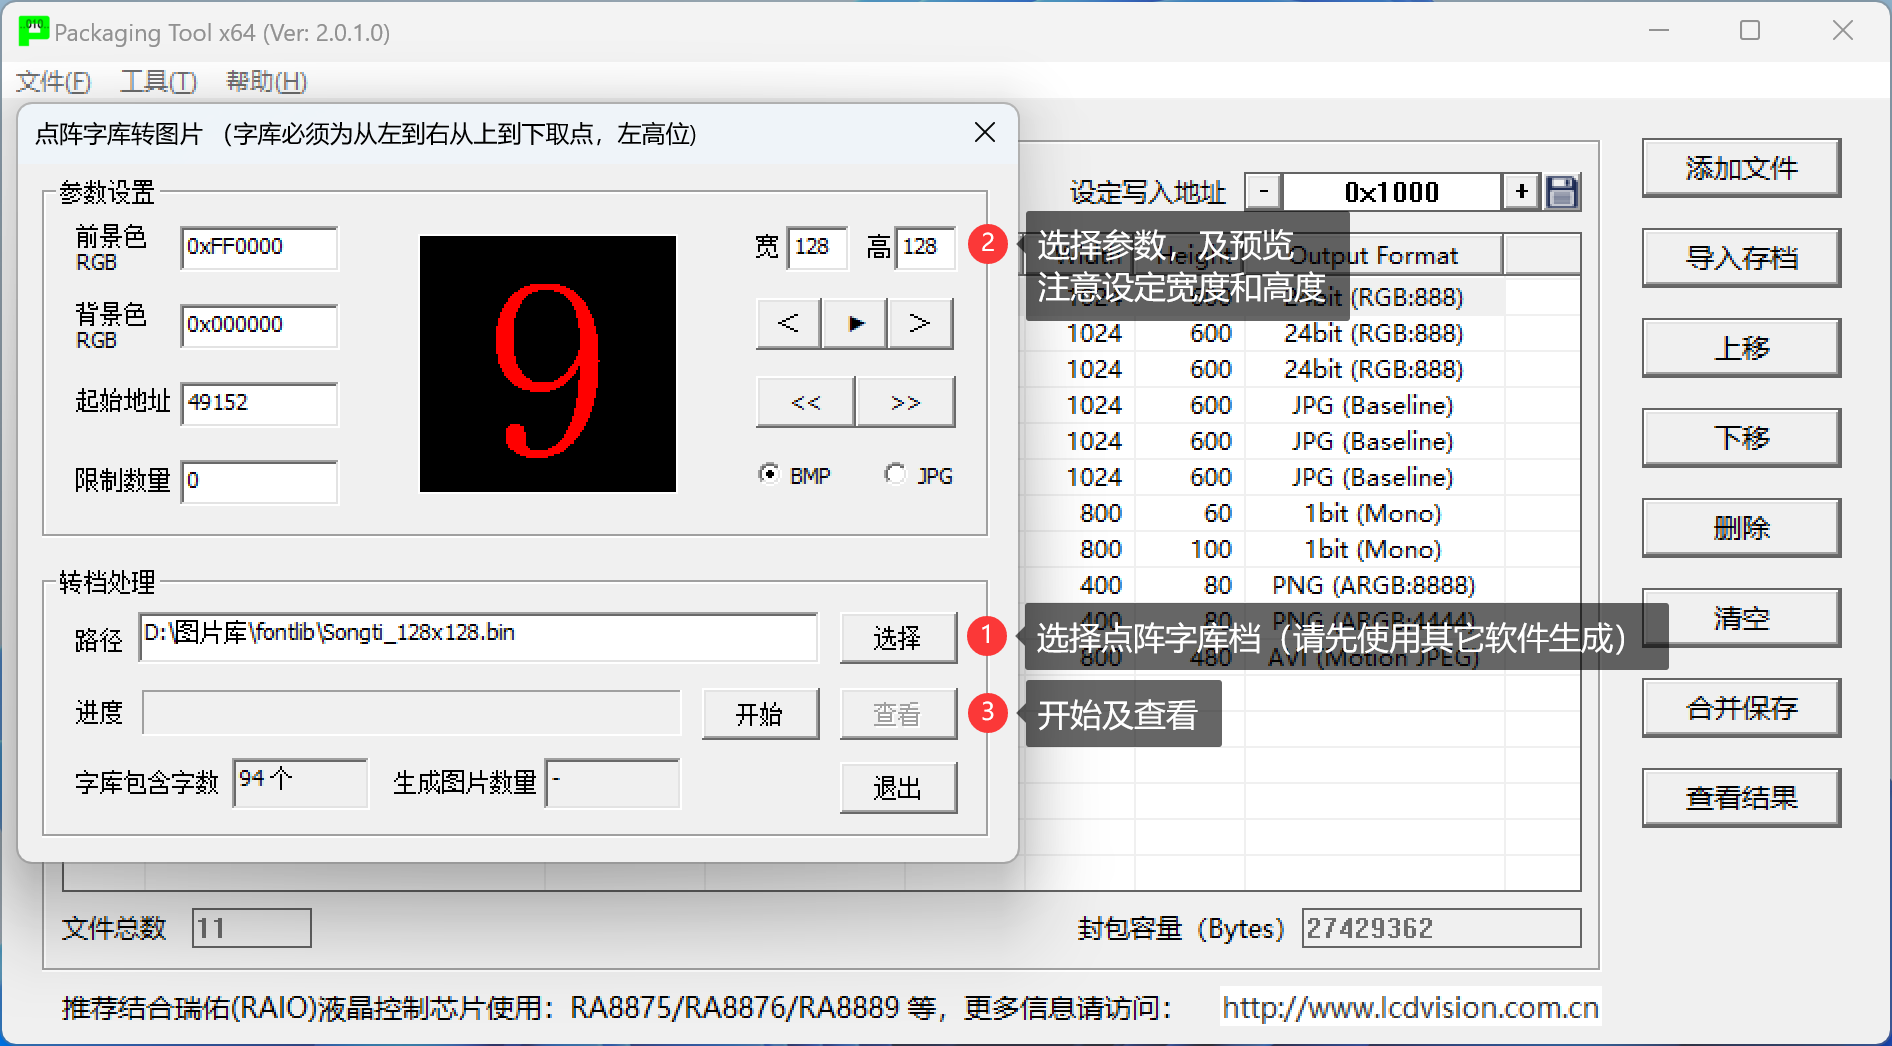Screen dimensions: 1892x1046
Task: Close the 点阵字库转图片 dialog
Action: 984,132
